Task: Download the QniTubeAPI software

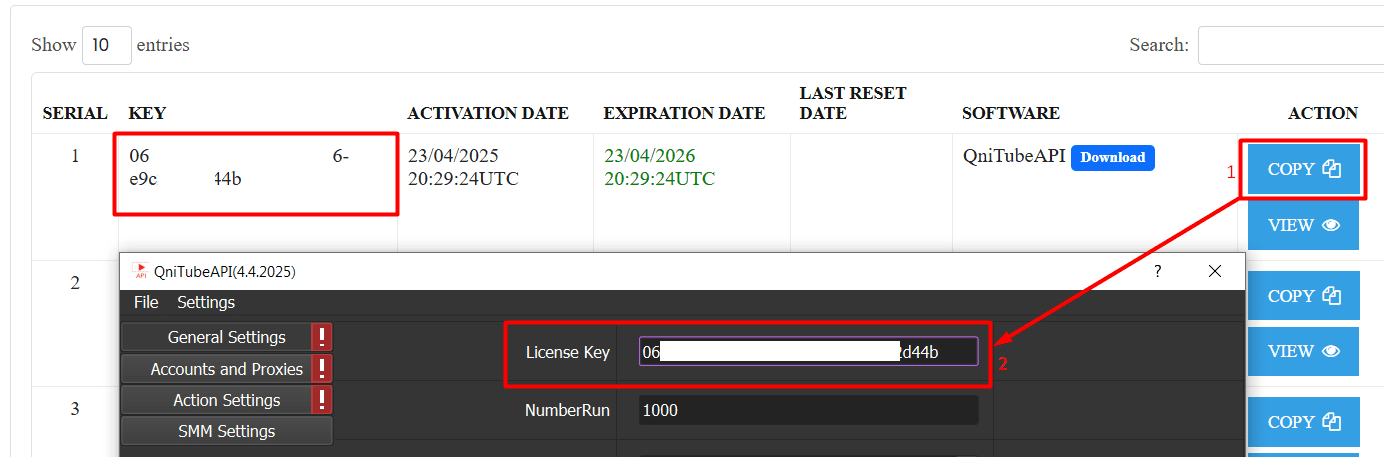Action: [x=1112, y=158]
